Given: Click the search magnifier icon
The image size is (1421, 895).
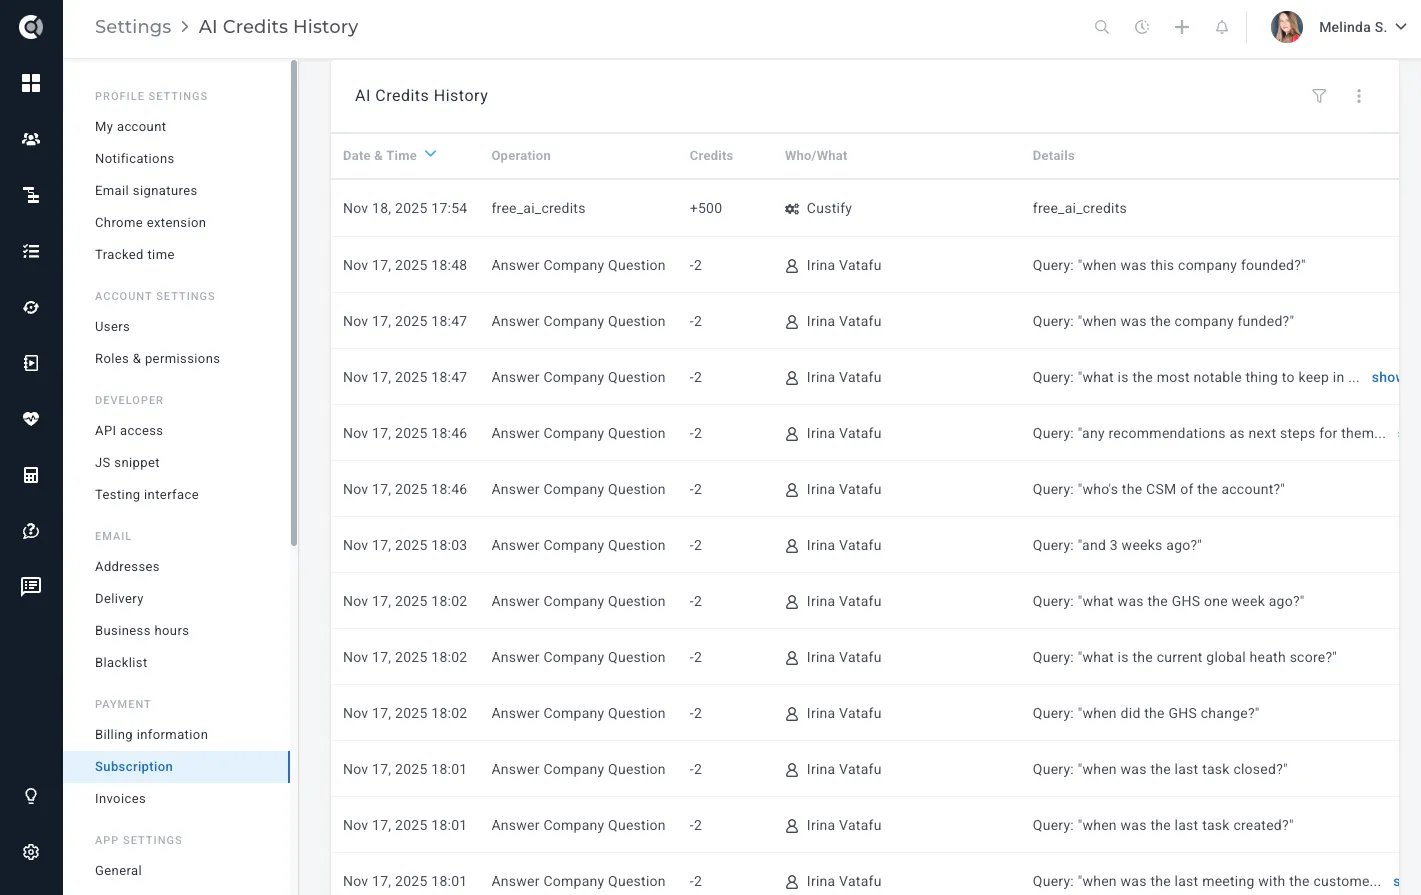Looking at the screenshot, I should coord(1102,27).
